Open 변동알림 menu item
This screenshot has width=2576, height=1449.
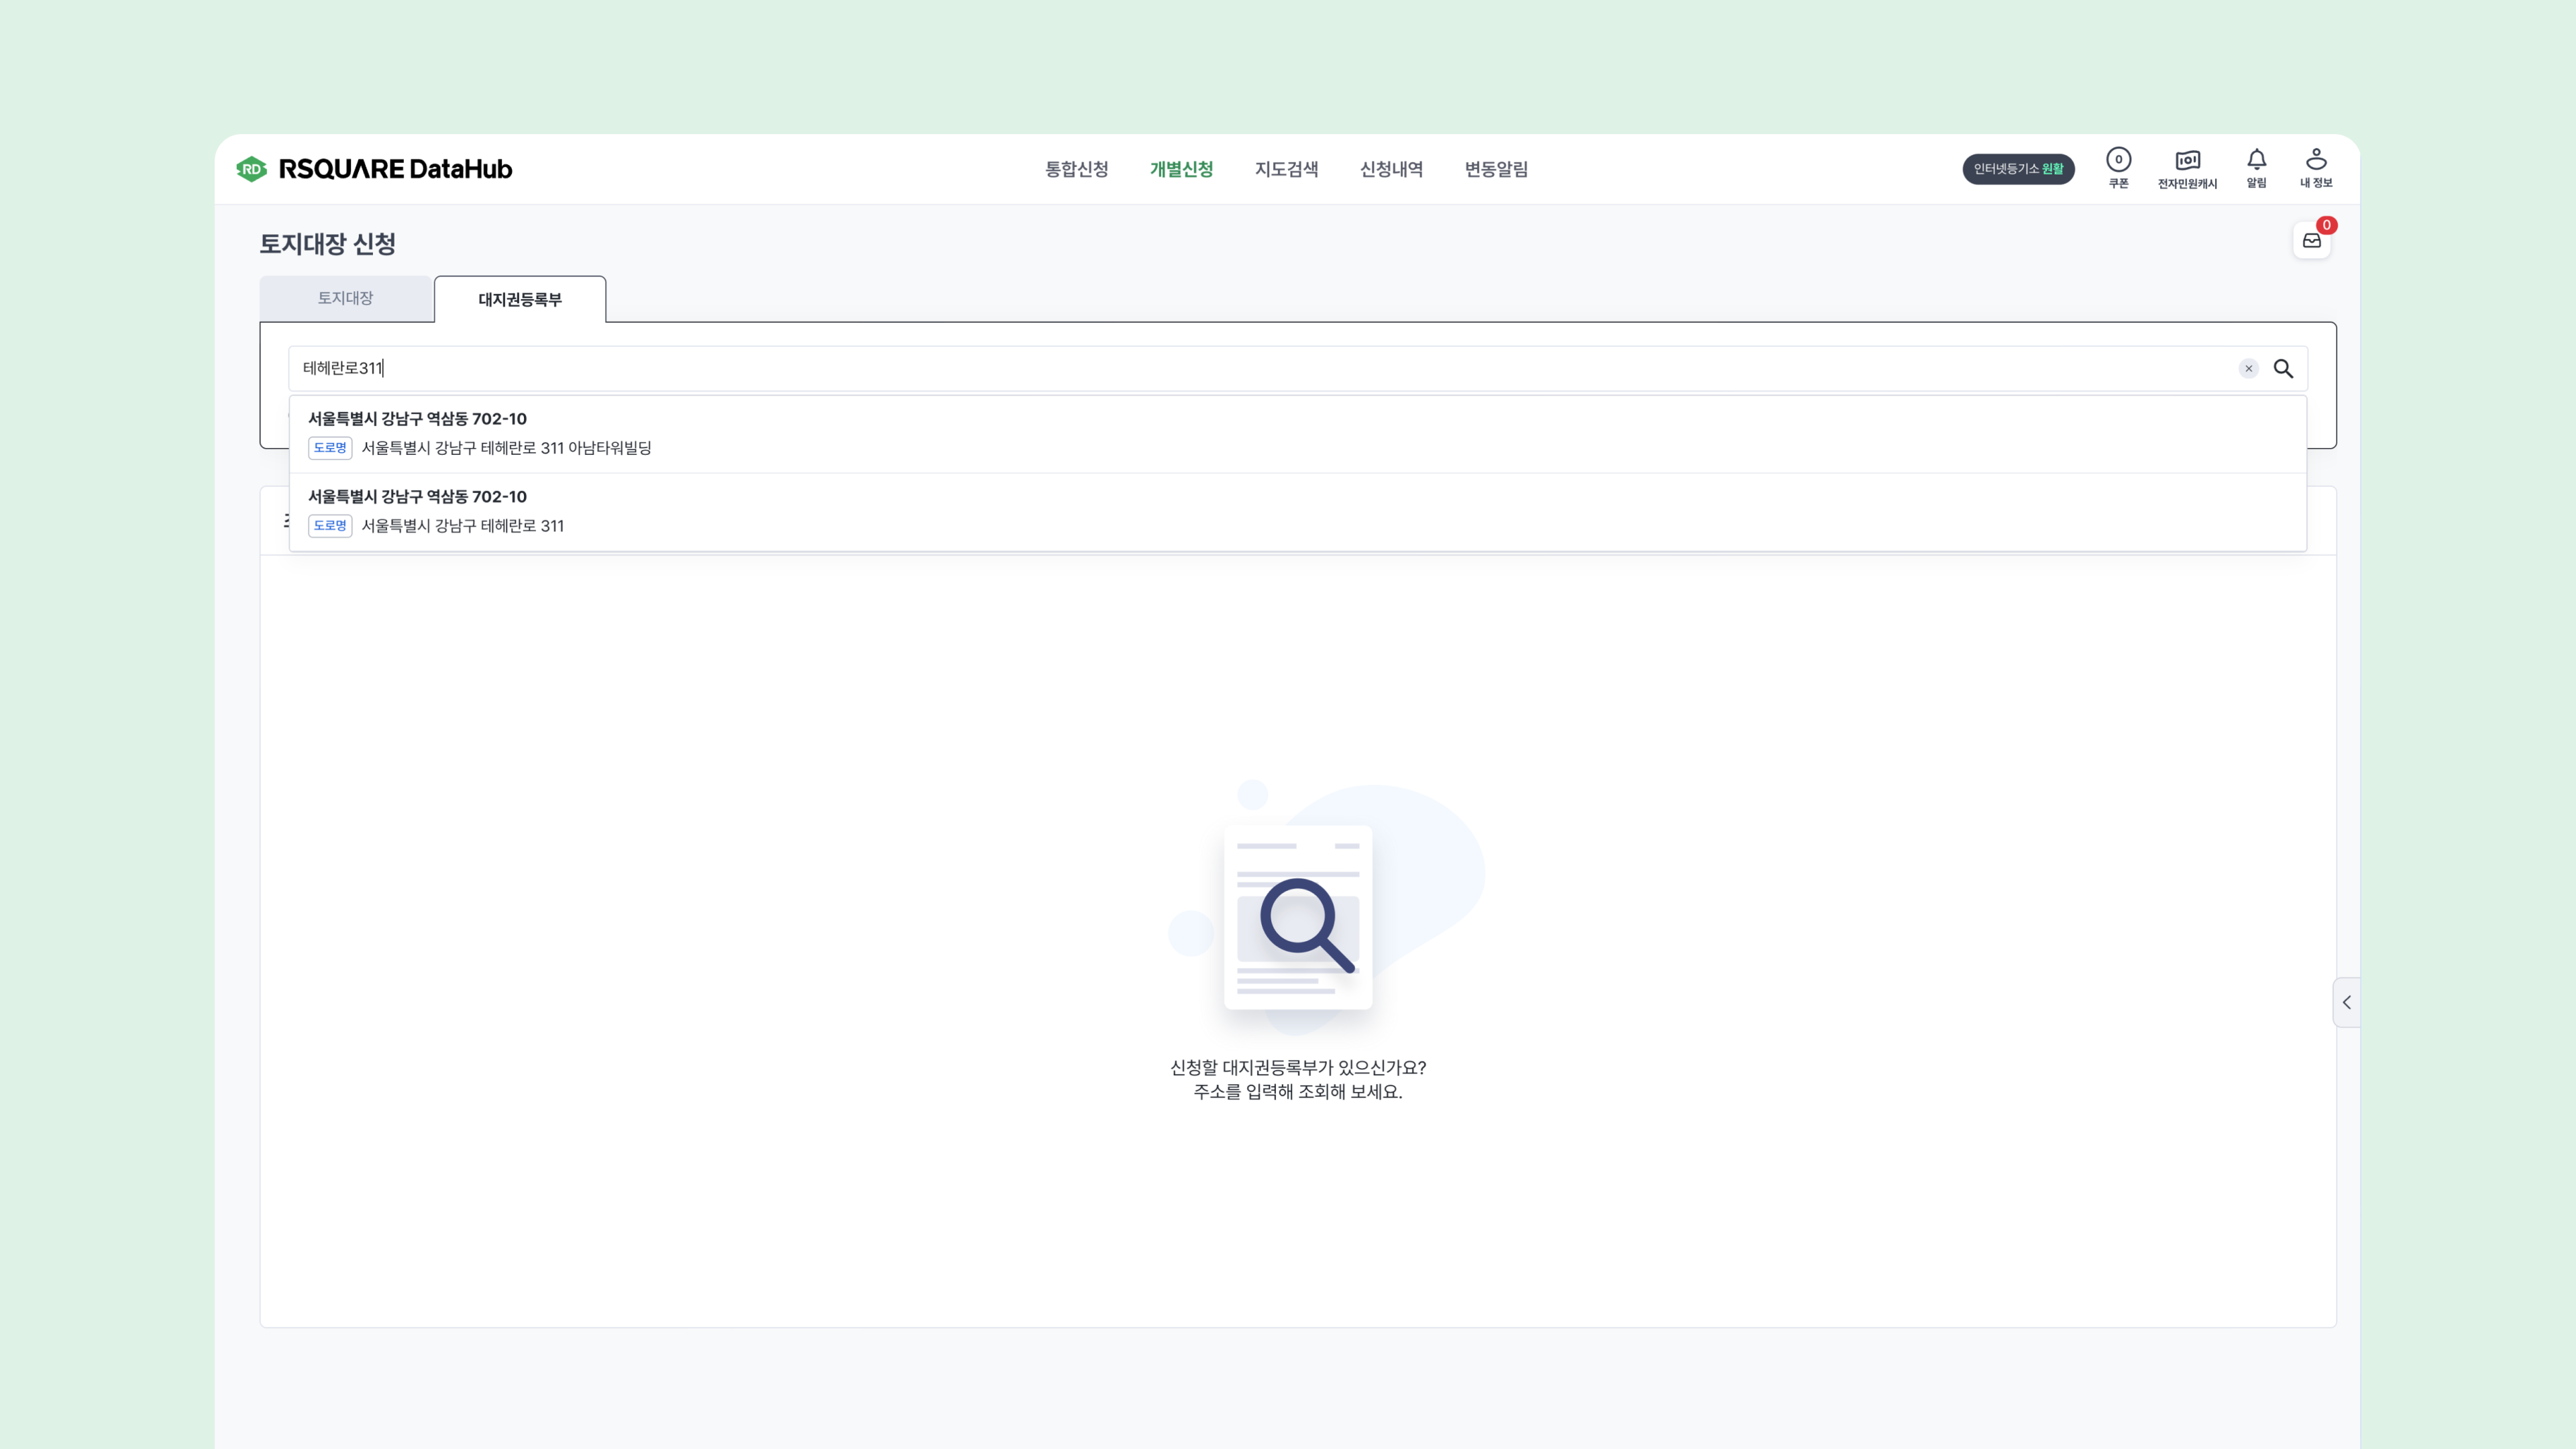coord(1496,169)
